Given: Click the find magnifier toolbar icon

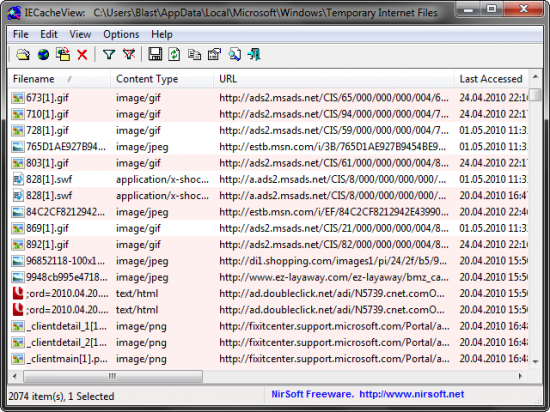Looking at the screenshot, I should click(234, 55).
